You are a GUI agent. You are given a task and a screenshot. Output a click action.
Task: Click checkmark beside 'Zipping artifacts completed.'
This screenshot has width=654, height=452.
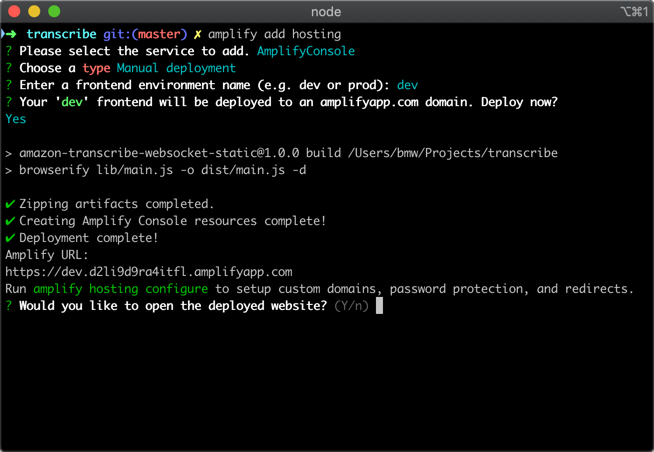10,204
